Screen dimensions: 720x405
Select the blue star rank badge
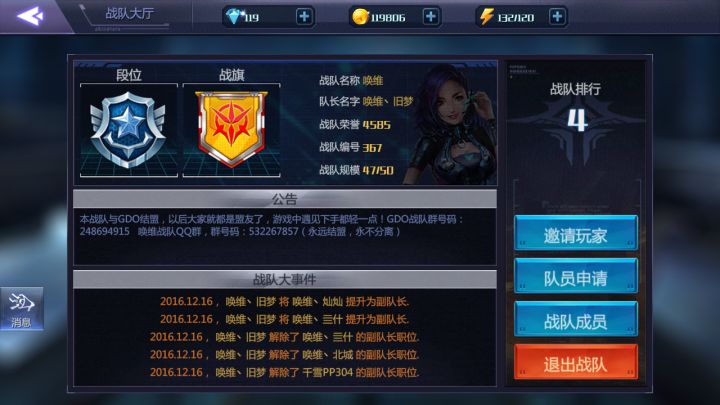click(x=129, y=130)
